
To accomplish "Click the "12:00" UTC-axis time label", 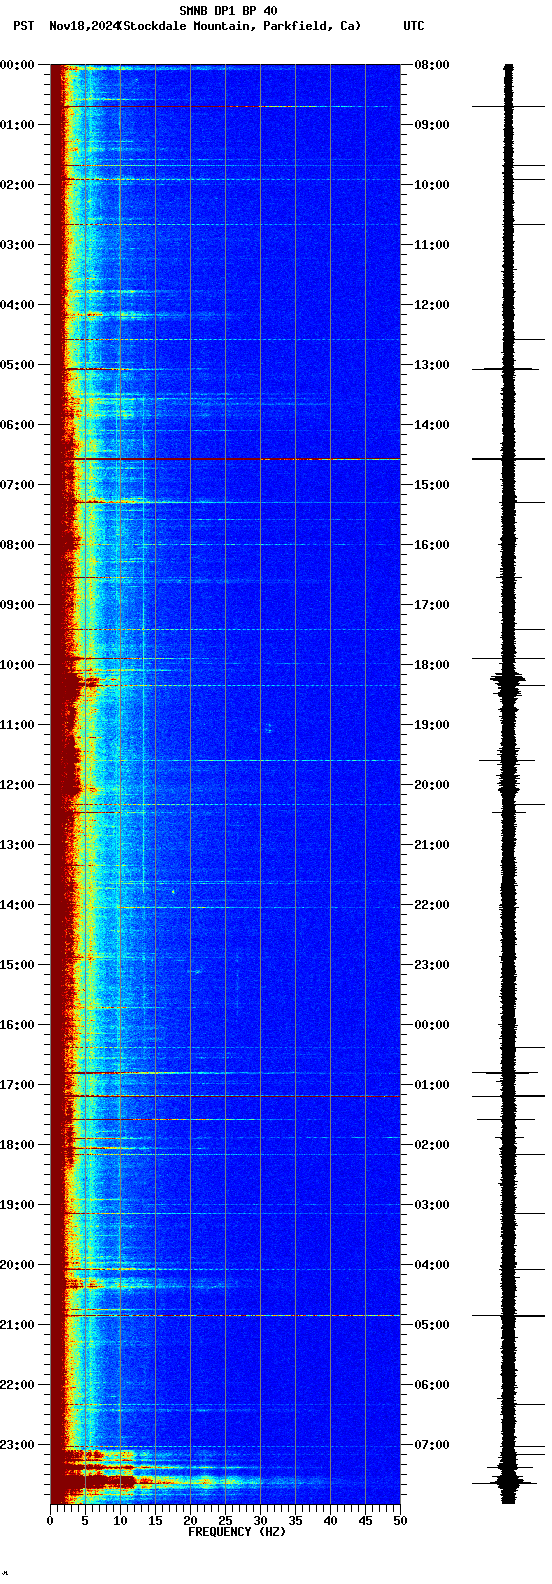I will (432, 305).
